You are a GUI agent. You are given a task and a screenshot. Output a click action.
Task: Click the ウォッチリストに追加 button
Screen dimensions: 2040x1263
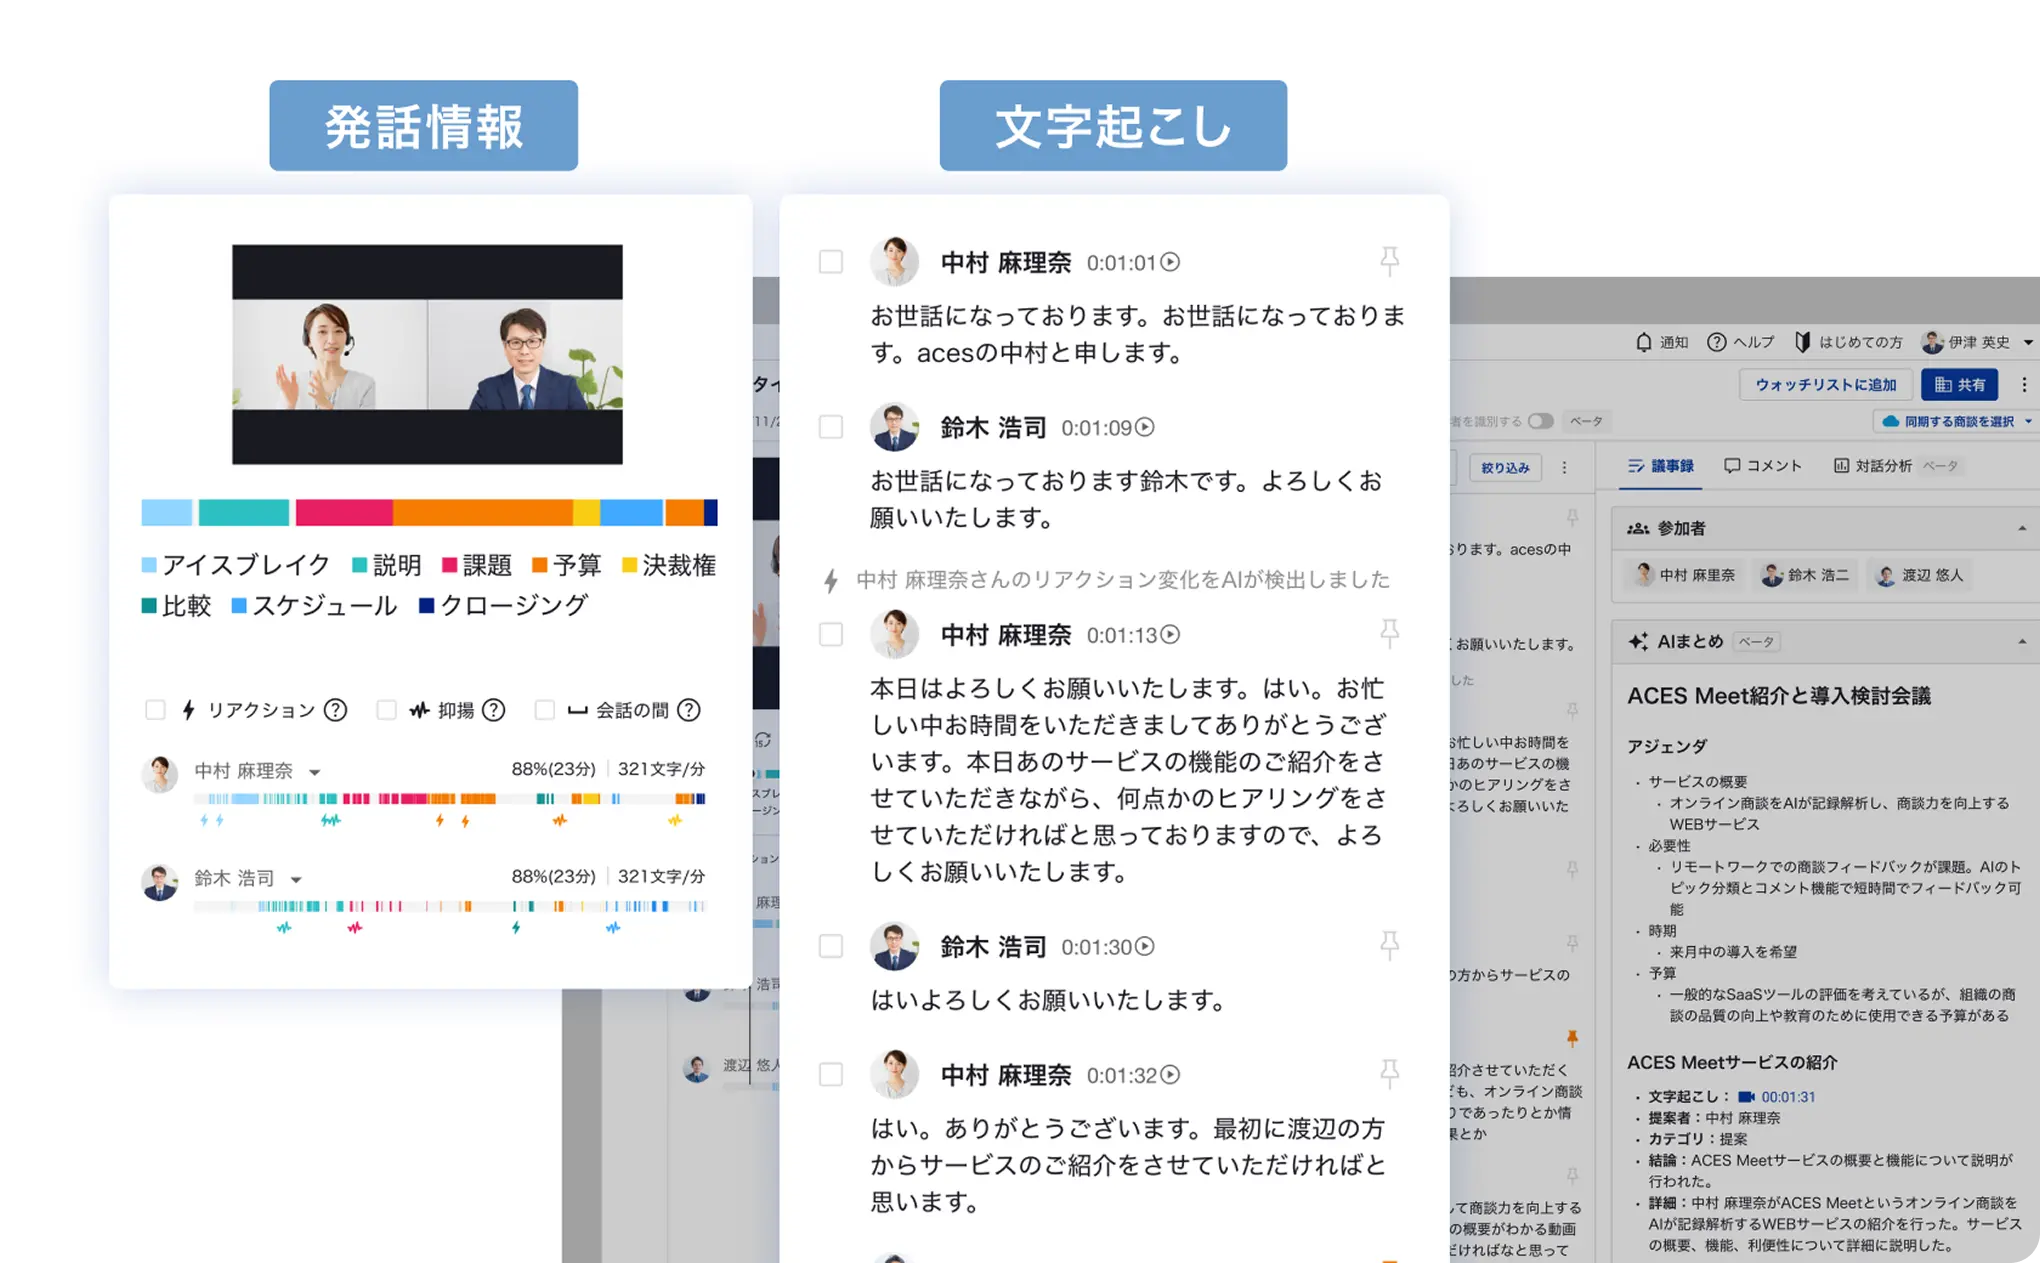(x=1825, y=385)
